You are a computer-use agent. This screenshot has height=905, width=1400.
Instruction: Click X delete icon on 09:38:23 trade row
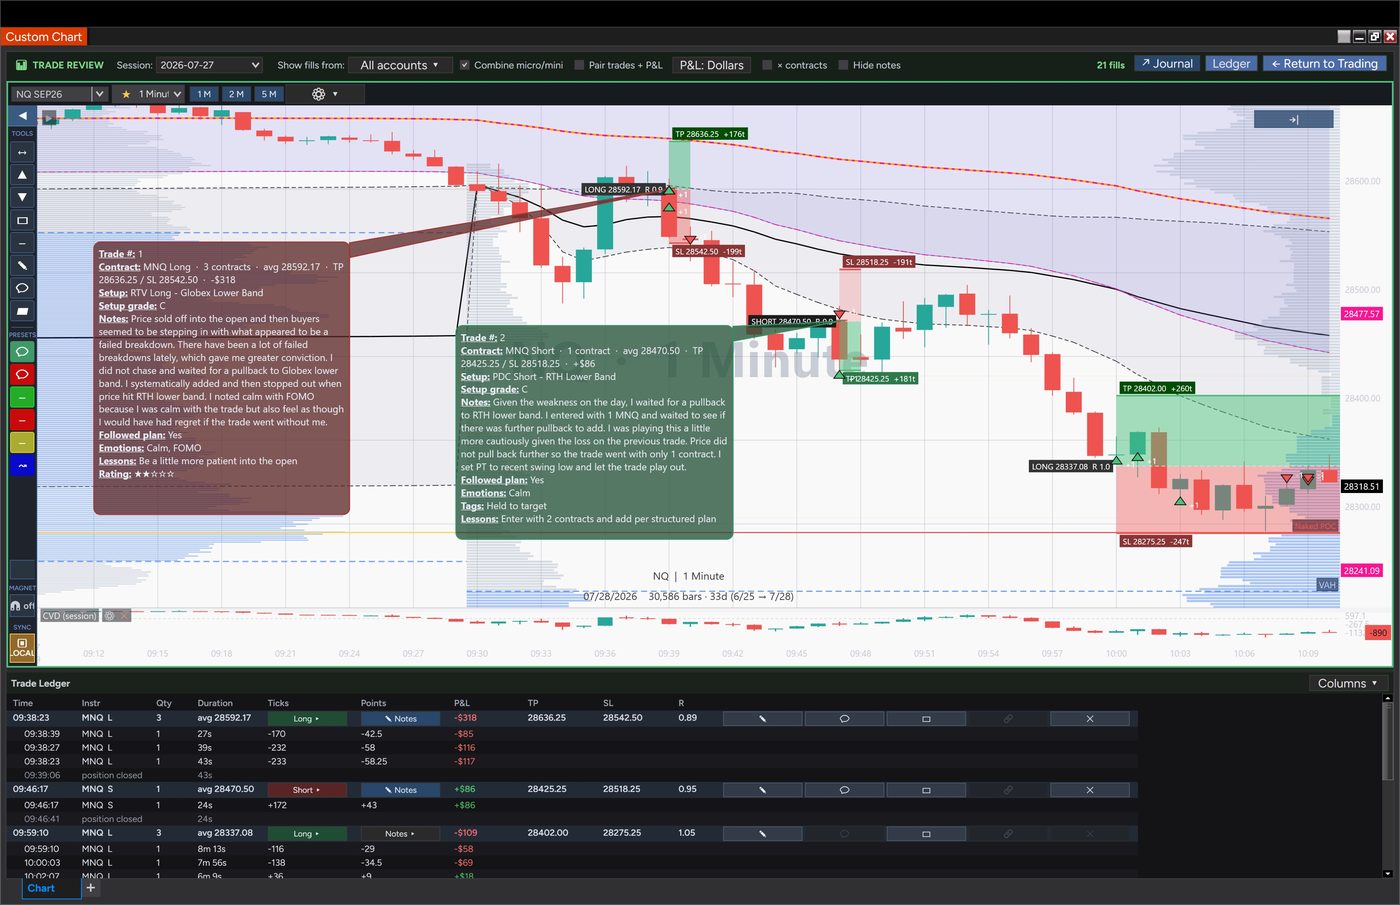(1089, 719)
